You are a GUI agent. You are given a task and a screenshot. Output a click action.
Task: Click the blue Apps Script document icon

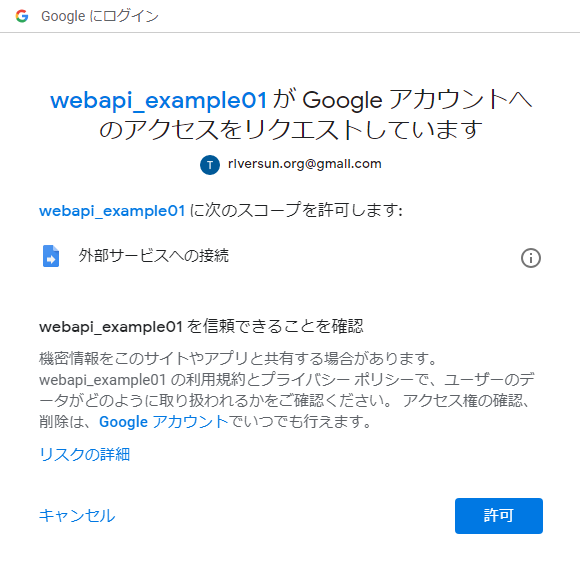tap(51, 256)
